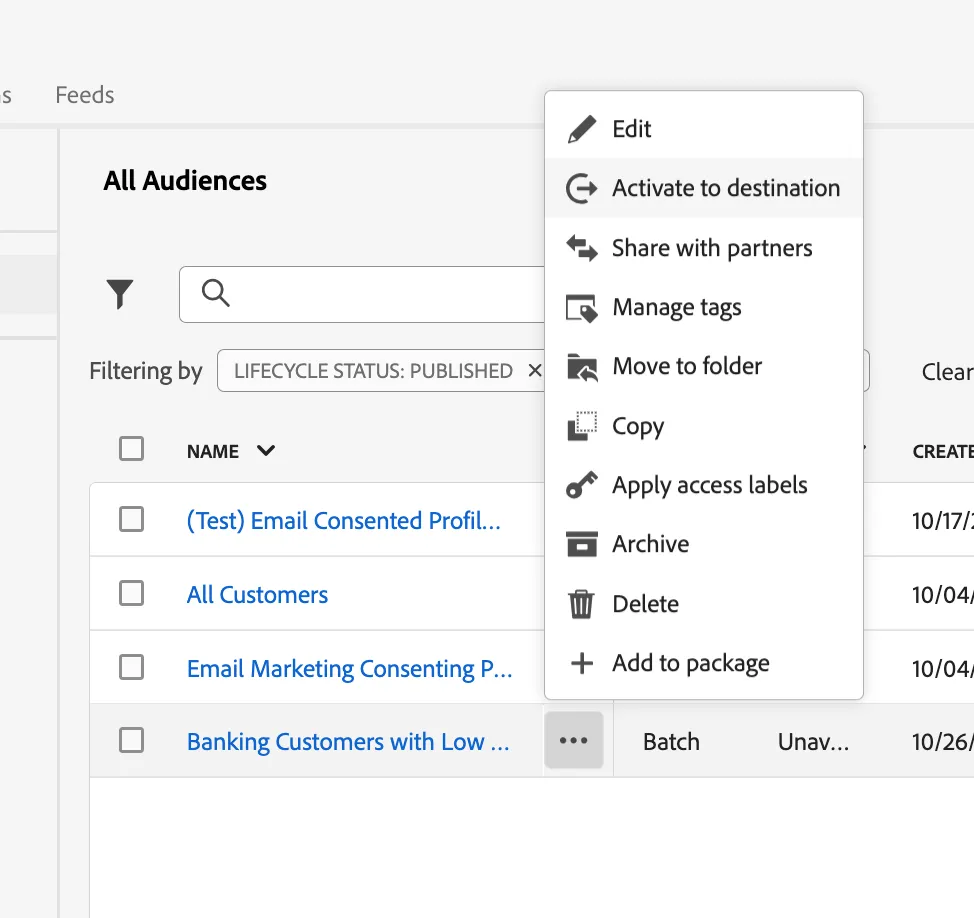Open the Banking Customers with Low audience
Screen dimensions: 974x918
tap(348, 742)
